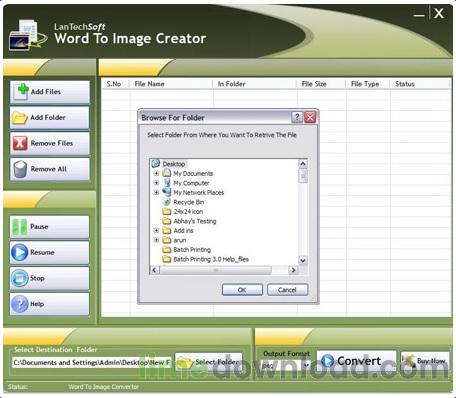Click the Help question mark icon

(x=19, y=304)
